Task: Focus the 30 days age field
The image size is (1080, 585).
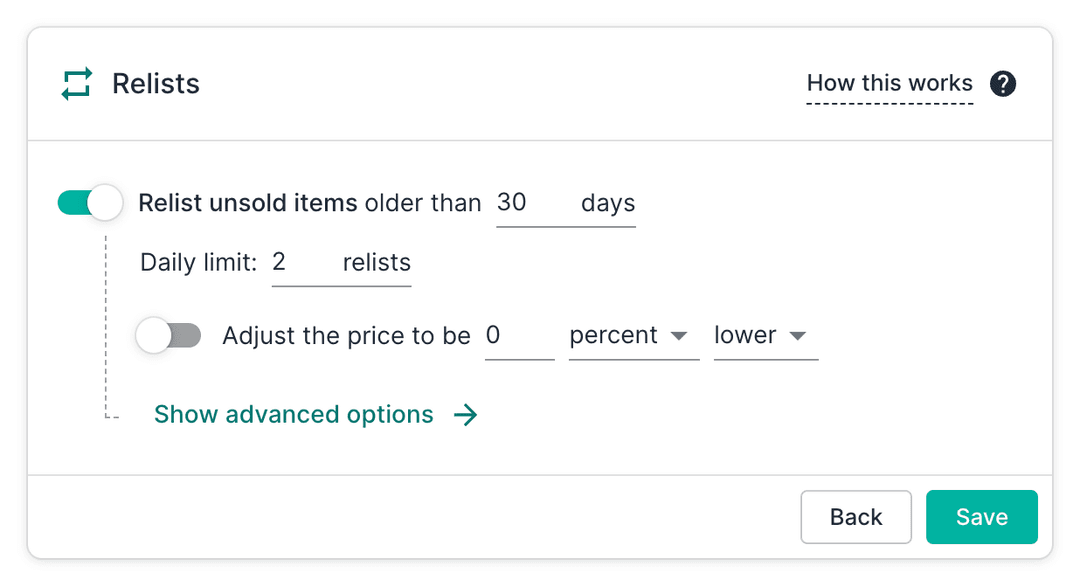Action: tap(565, 205)
